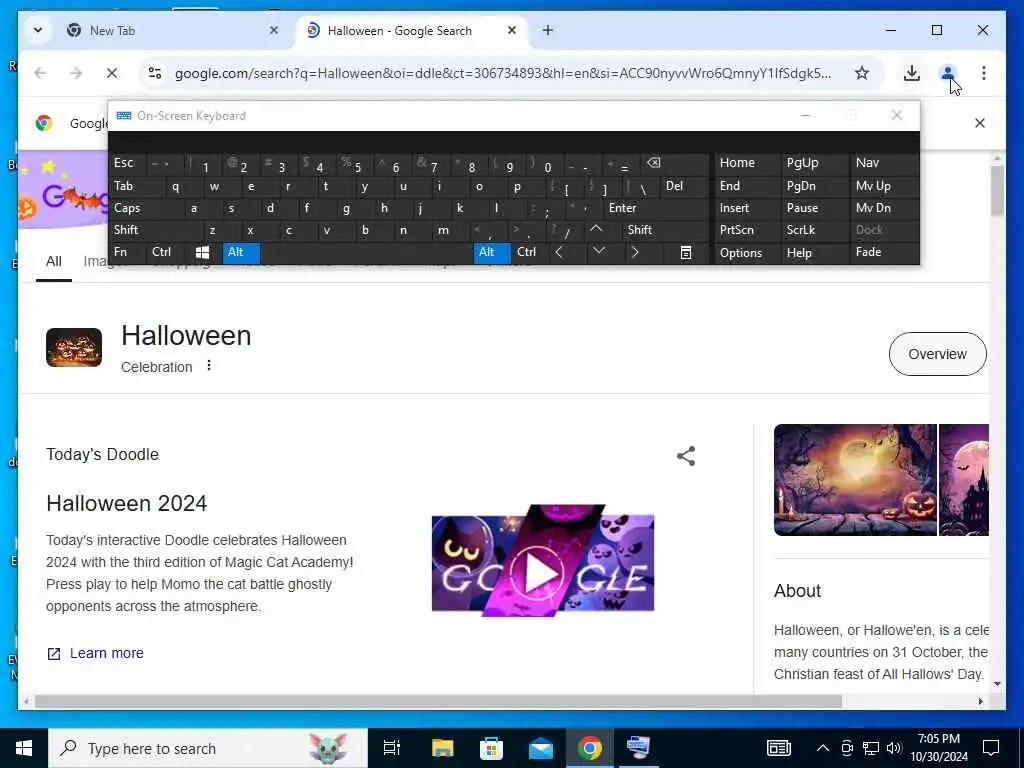
Task: Tap the up arrow key on On-Screen Keyboard
Action: coord(596,230)
